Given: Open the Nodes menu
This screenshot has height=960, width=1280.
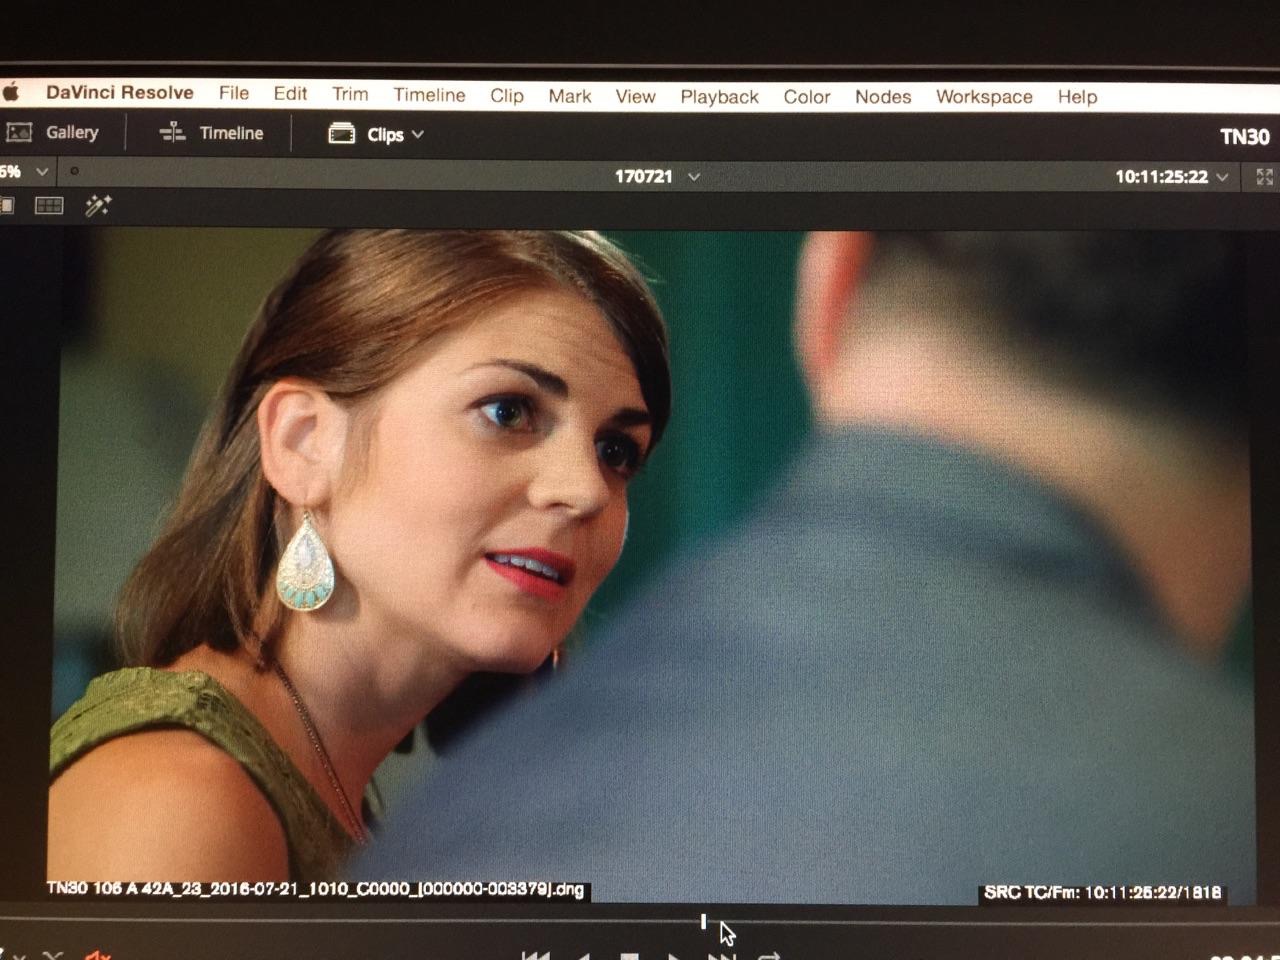Looking at the screenshot, I should (x=883, y=97).
